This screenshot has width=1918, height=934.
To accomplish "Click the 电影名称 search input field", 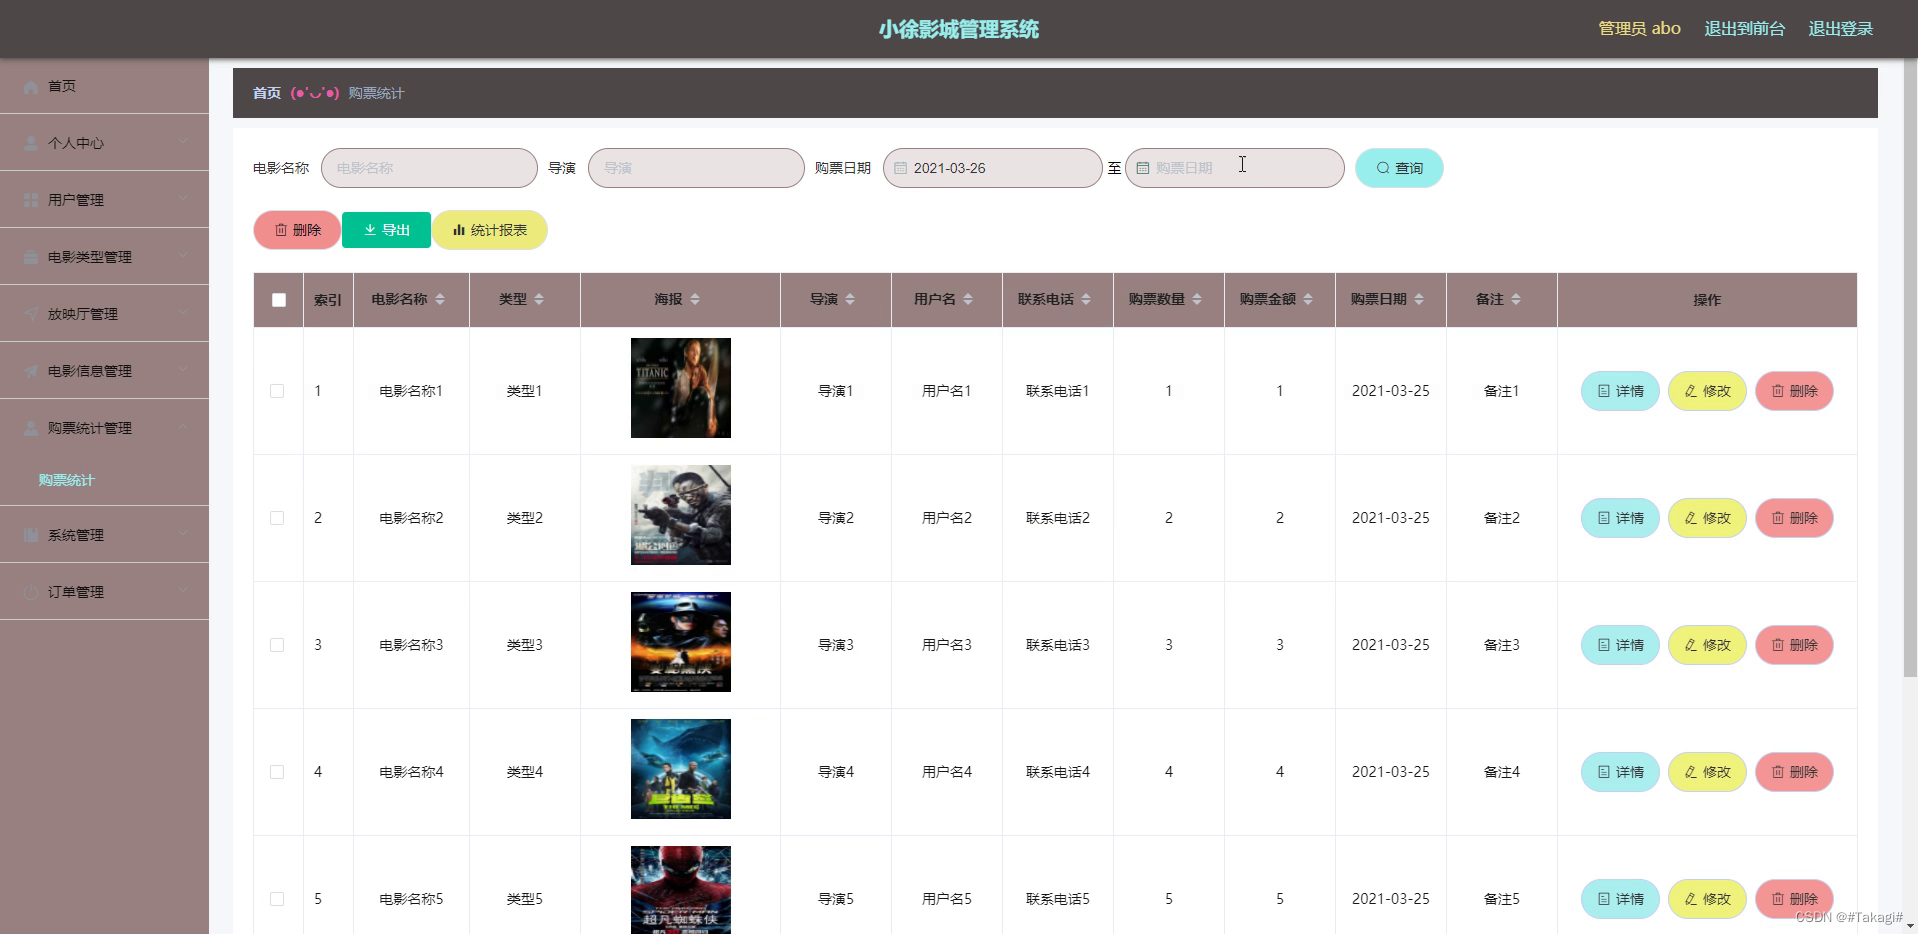I will pyautogui.click(x=429, y=168).
